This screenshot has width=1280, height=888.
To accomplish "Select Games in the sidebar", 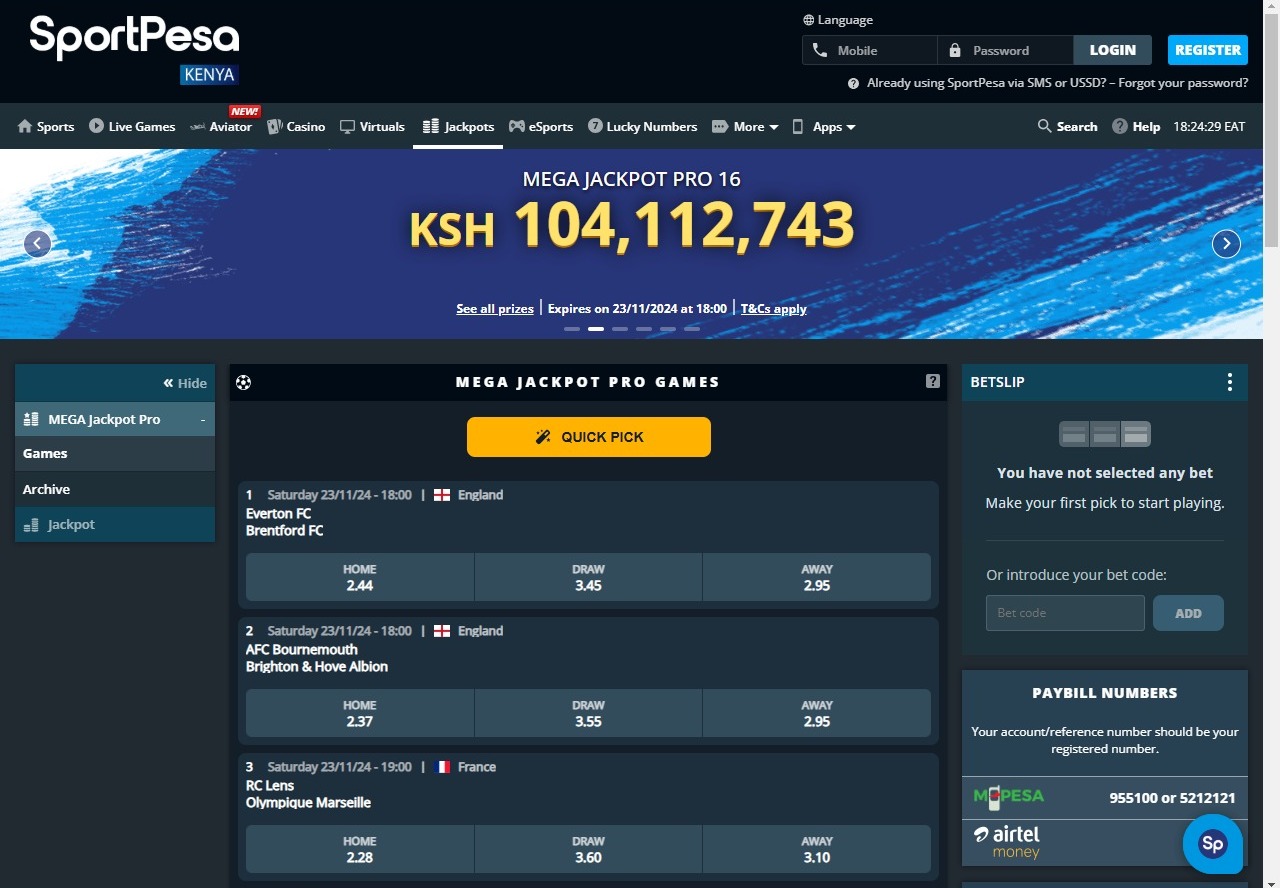I will tap(115, 453).
